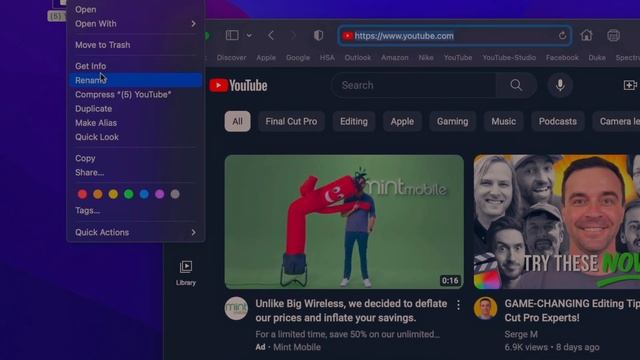Screen dimensions: 640x360
Task: Choose Open in the context menu
Action: point(136,9)
